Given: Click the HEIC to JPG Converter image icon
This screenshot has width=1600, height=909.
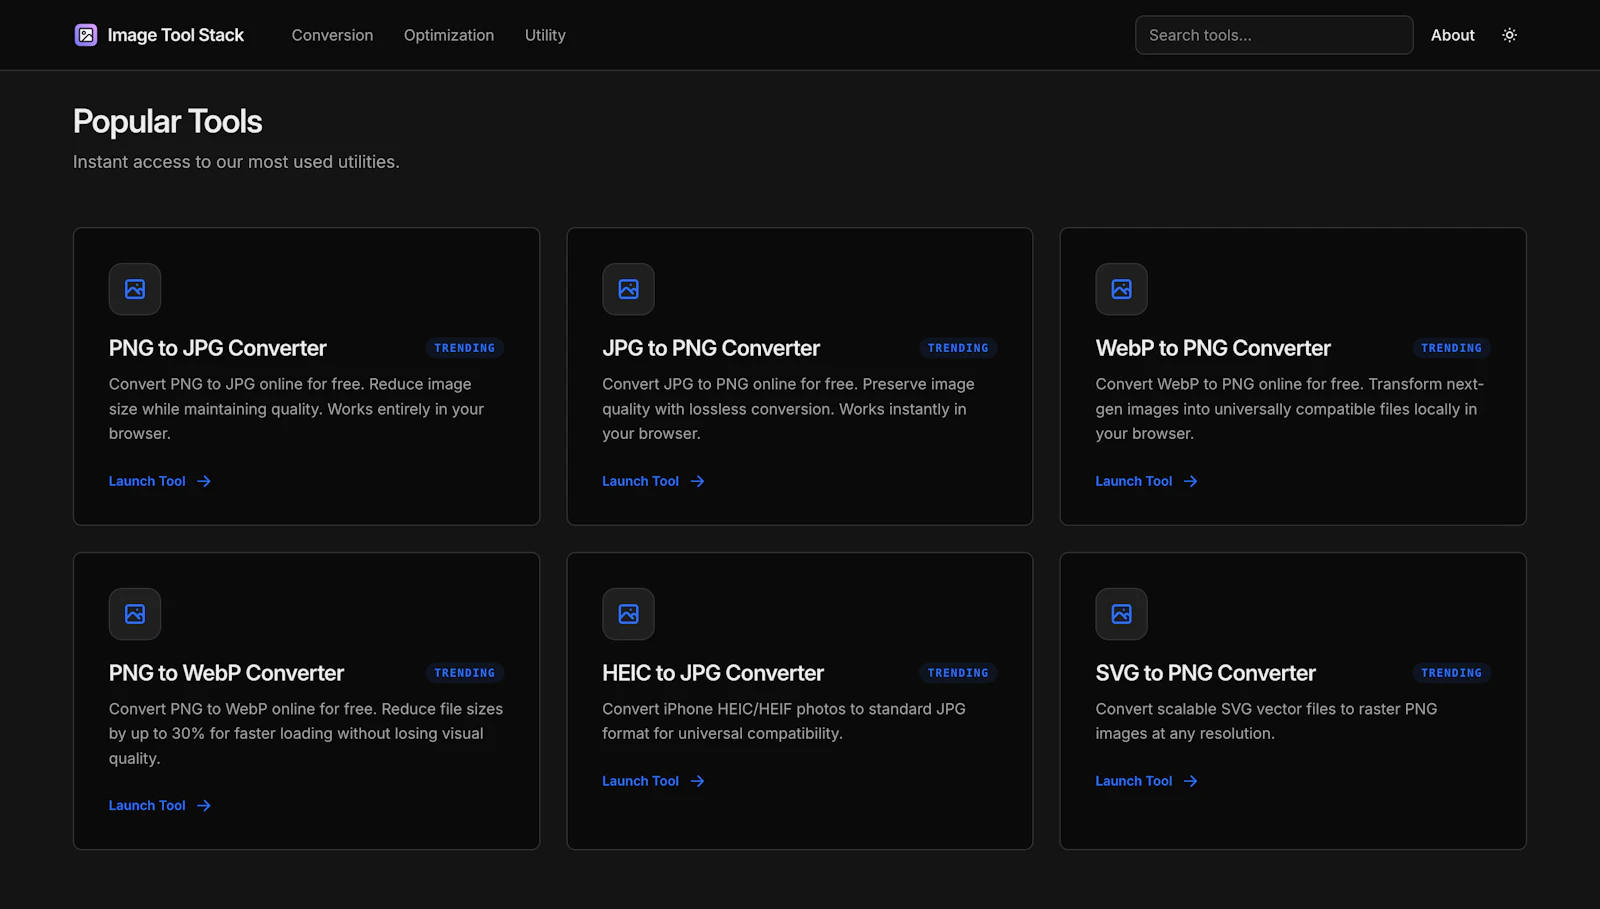Looking at the screenshot, I should click(628, 614).
